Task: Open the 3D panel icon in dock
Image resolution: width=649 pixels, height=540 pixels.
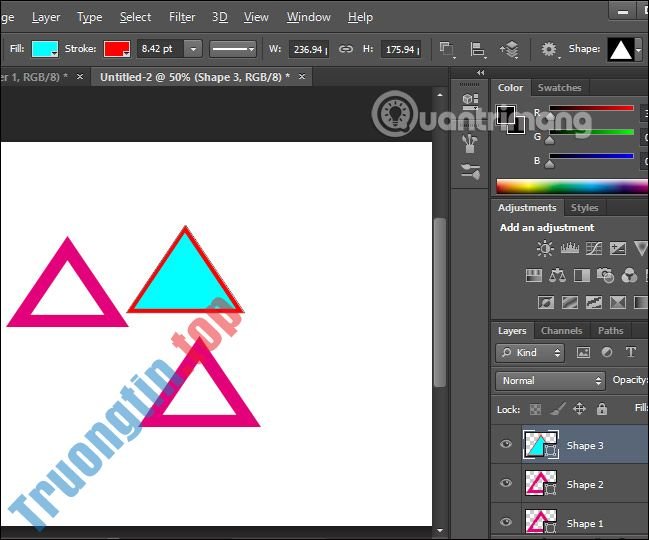Action: [x=470, y=101]
